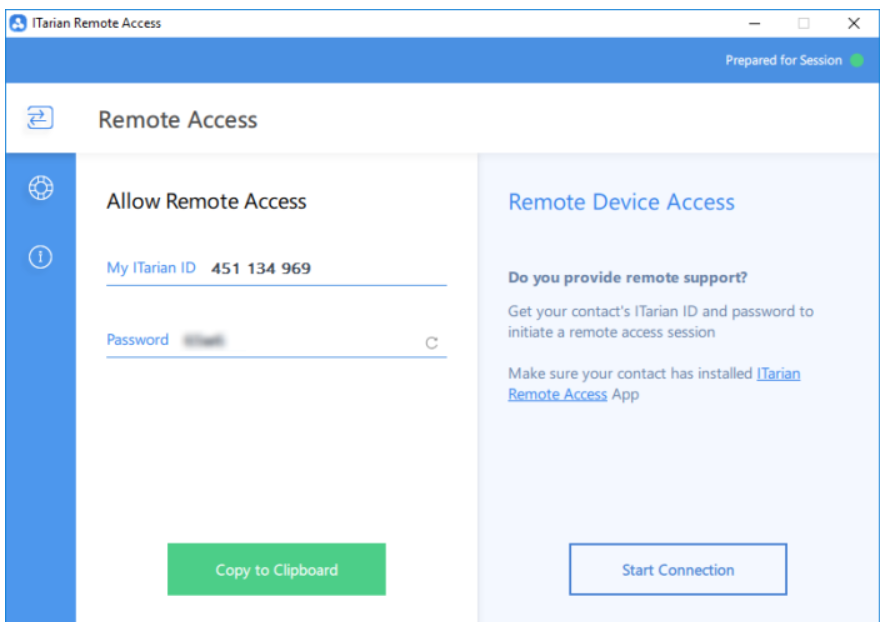Click the Allow Remote Access heading
Screen dimensions: 885x622
tap(206, 201)
